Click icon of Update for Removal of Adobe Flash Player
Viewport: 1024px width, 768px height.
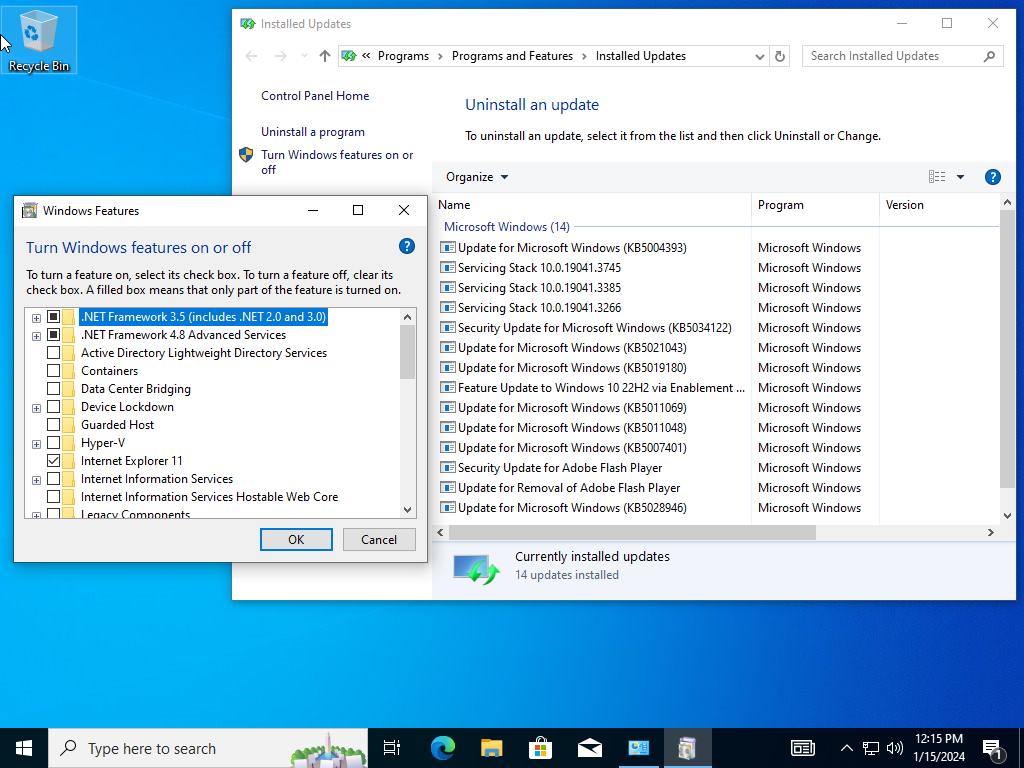447,488
